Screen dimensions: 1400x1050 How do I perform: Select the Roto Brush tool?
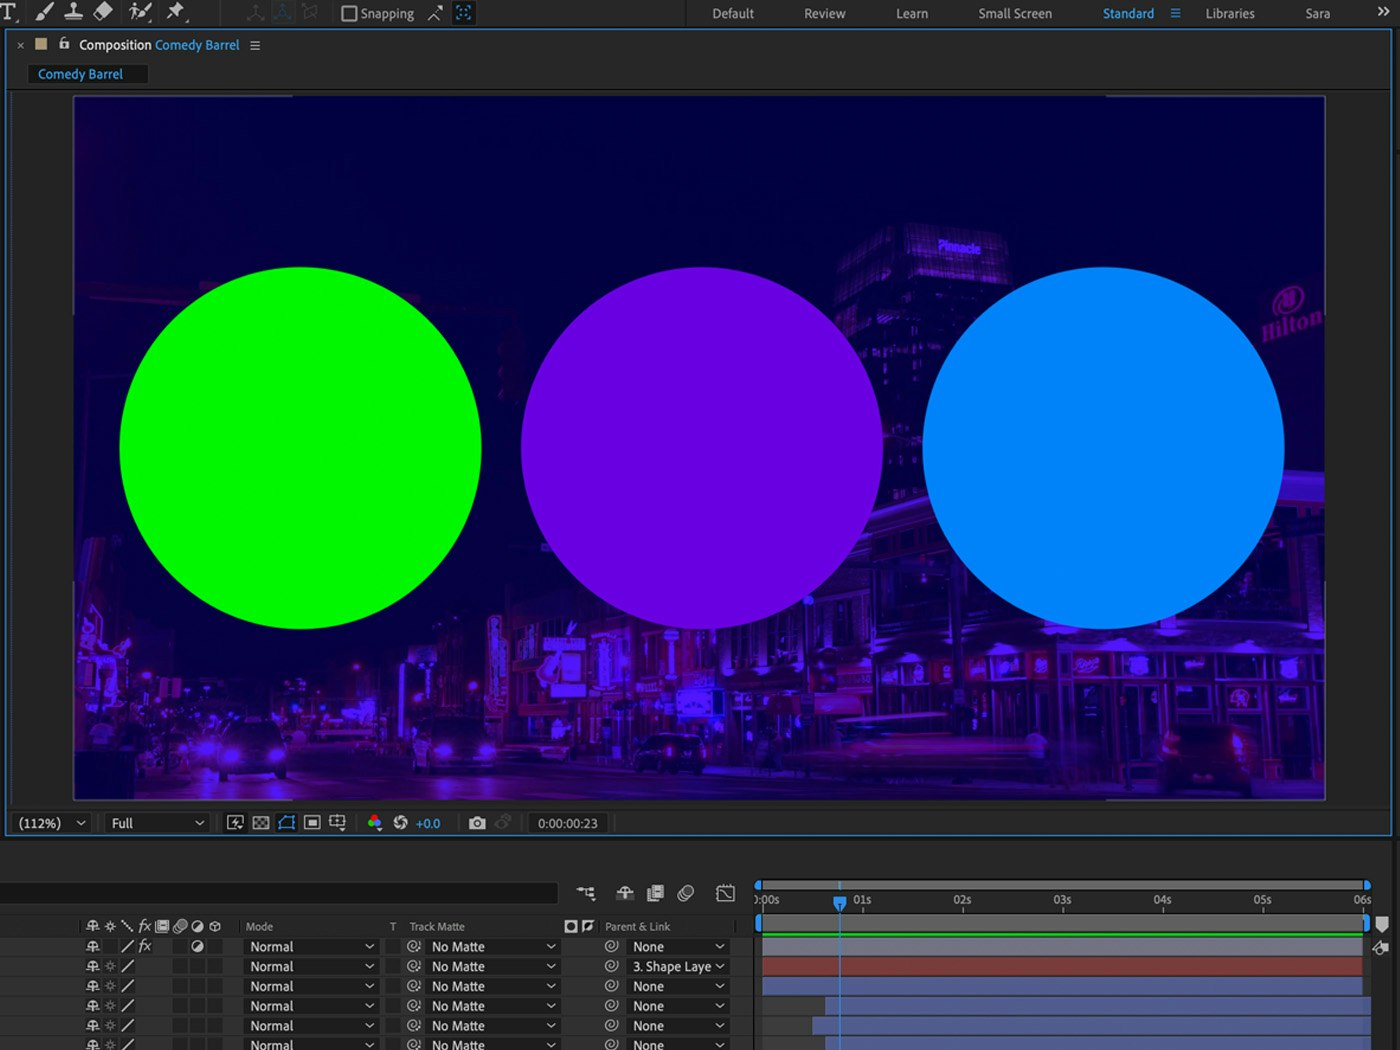[139, 12]
